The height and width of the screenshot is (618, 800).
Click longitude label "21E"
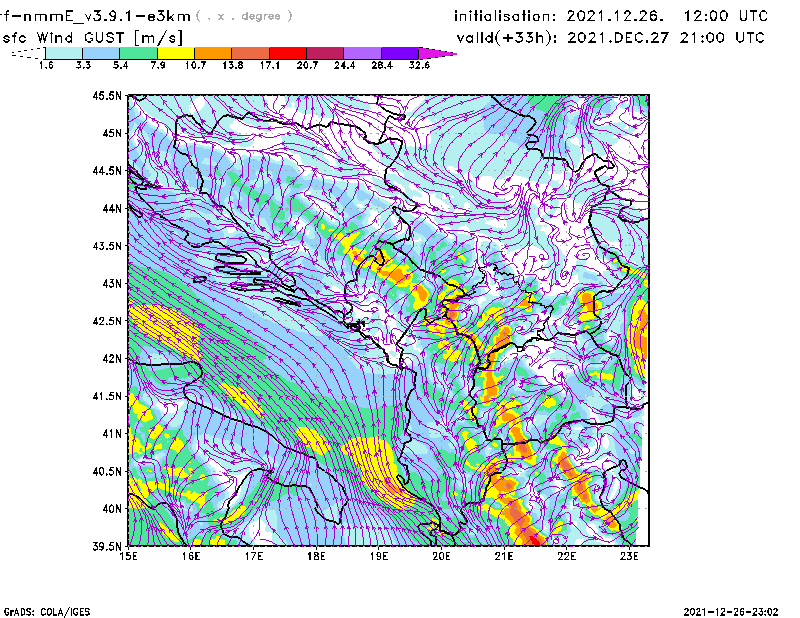tap(504, 556)
